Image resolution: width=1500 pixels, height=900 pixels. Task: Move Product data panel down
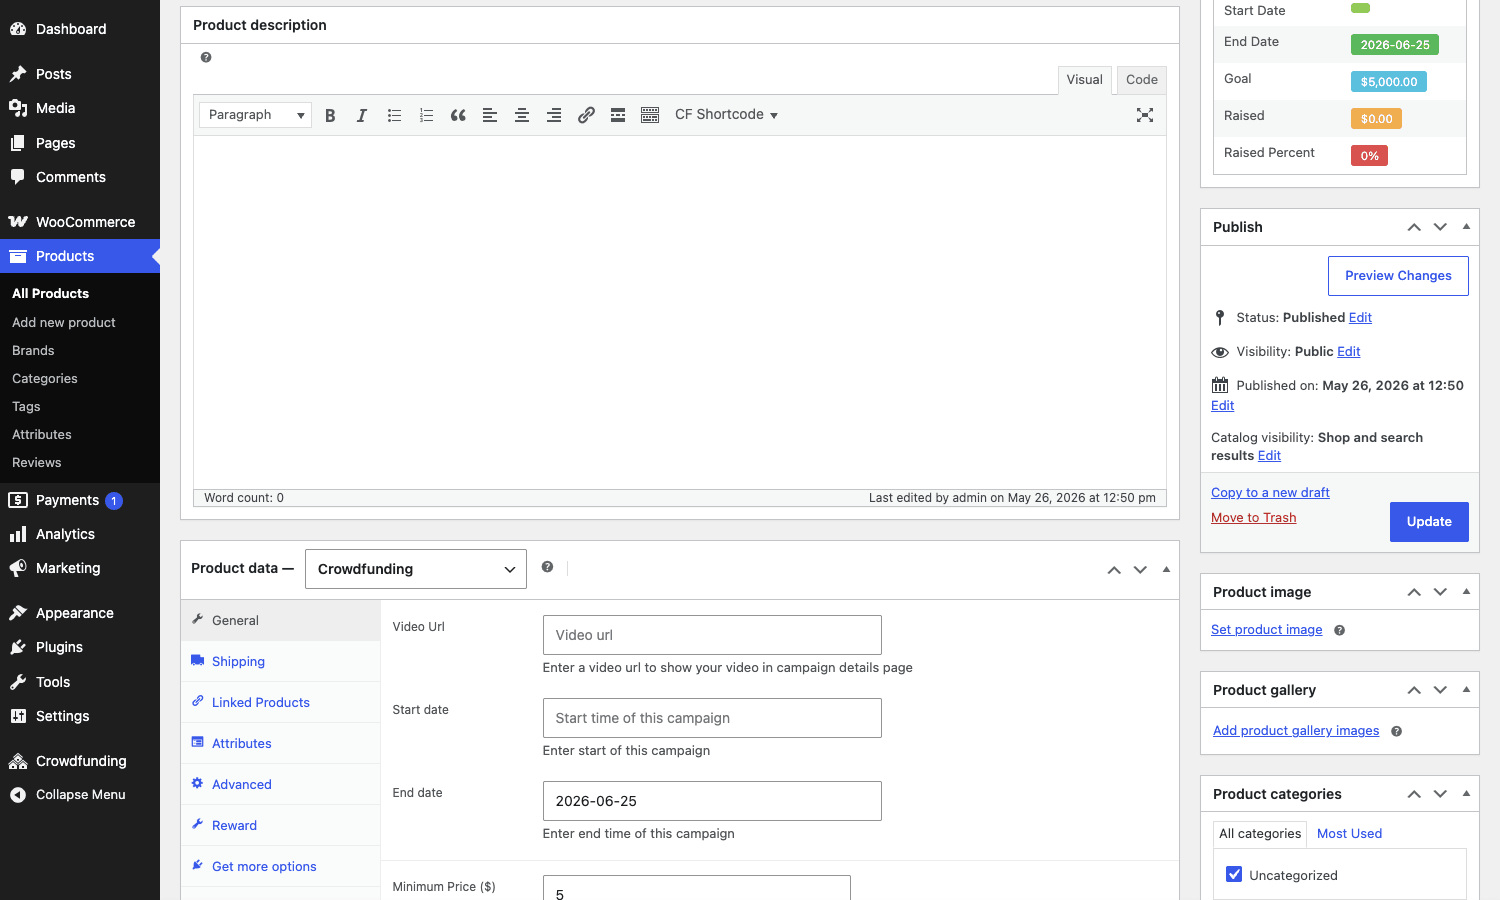[x=1140, y=569]
